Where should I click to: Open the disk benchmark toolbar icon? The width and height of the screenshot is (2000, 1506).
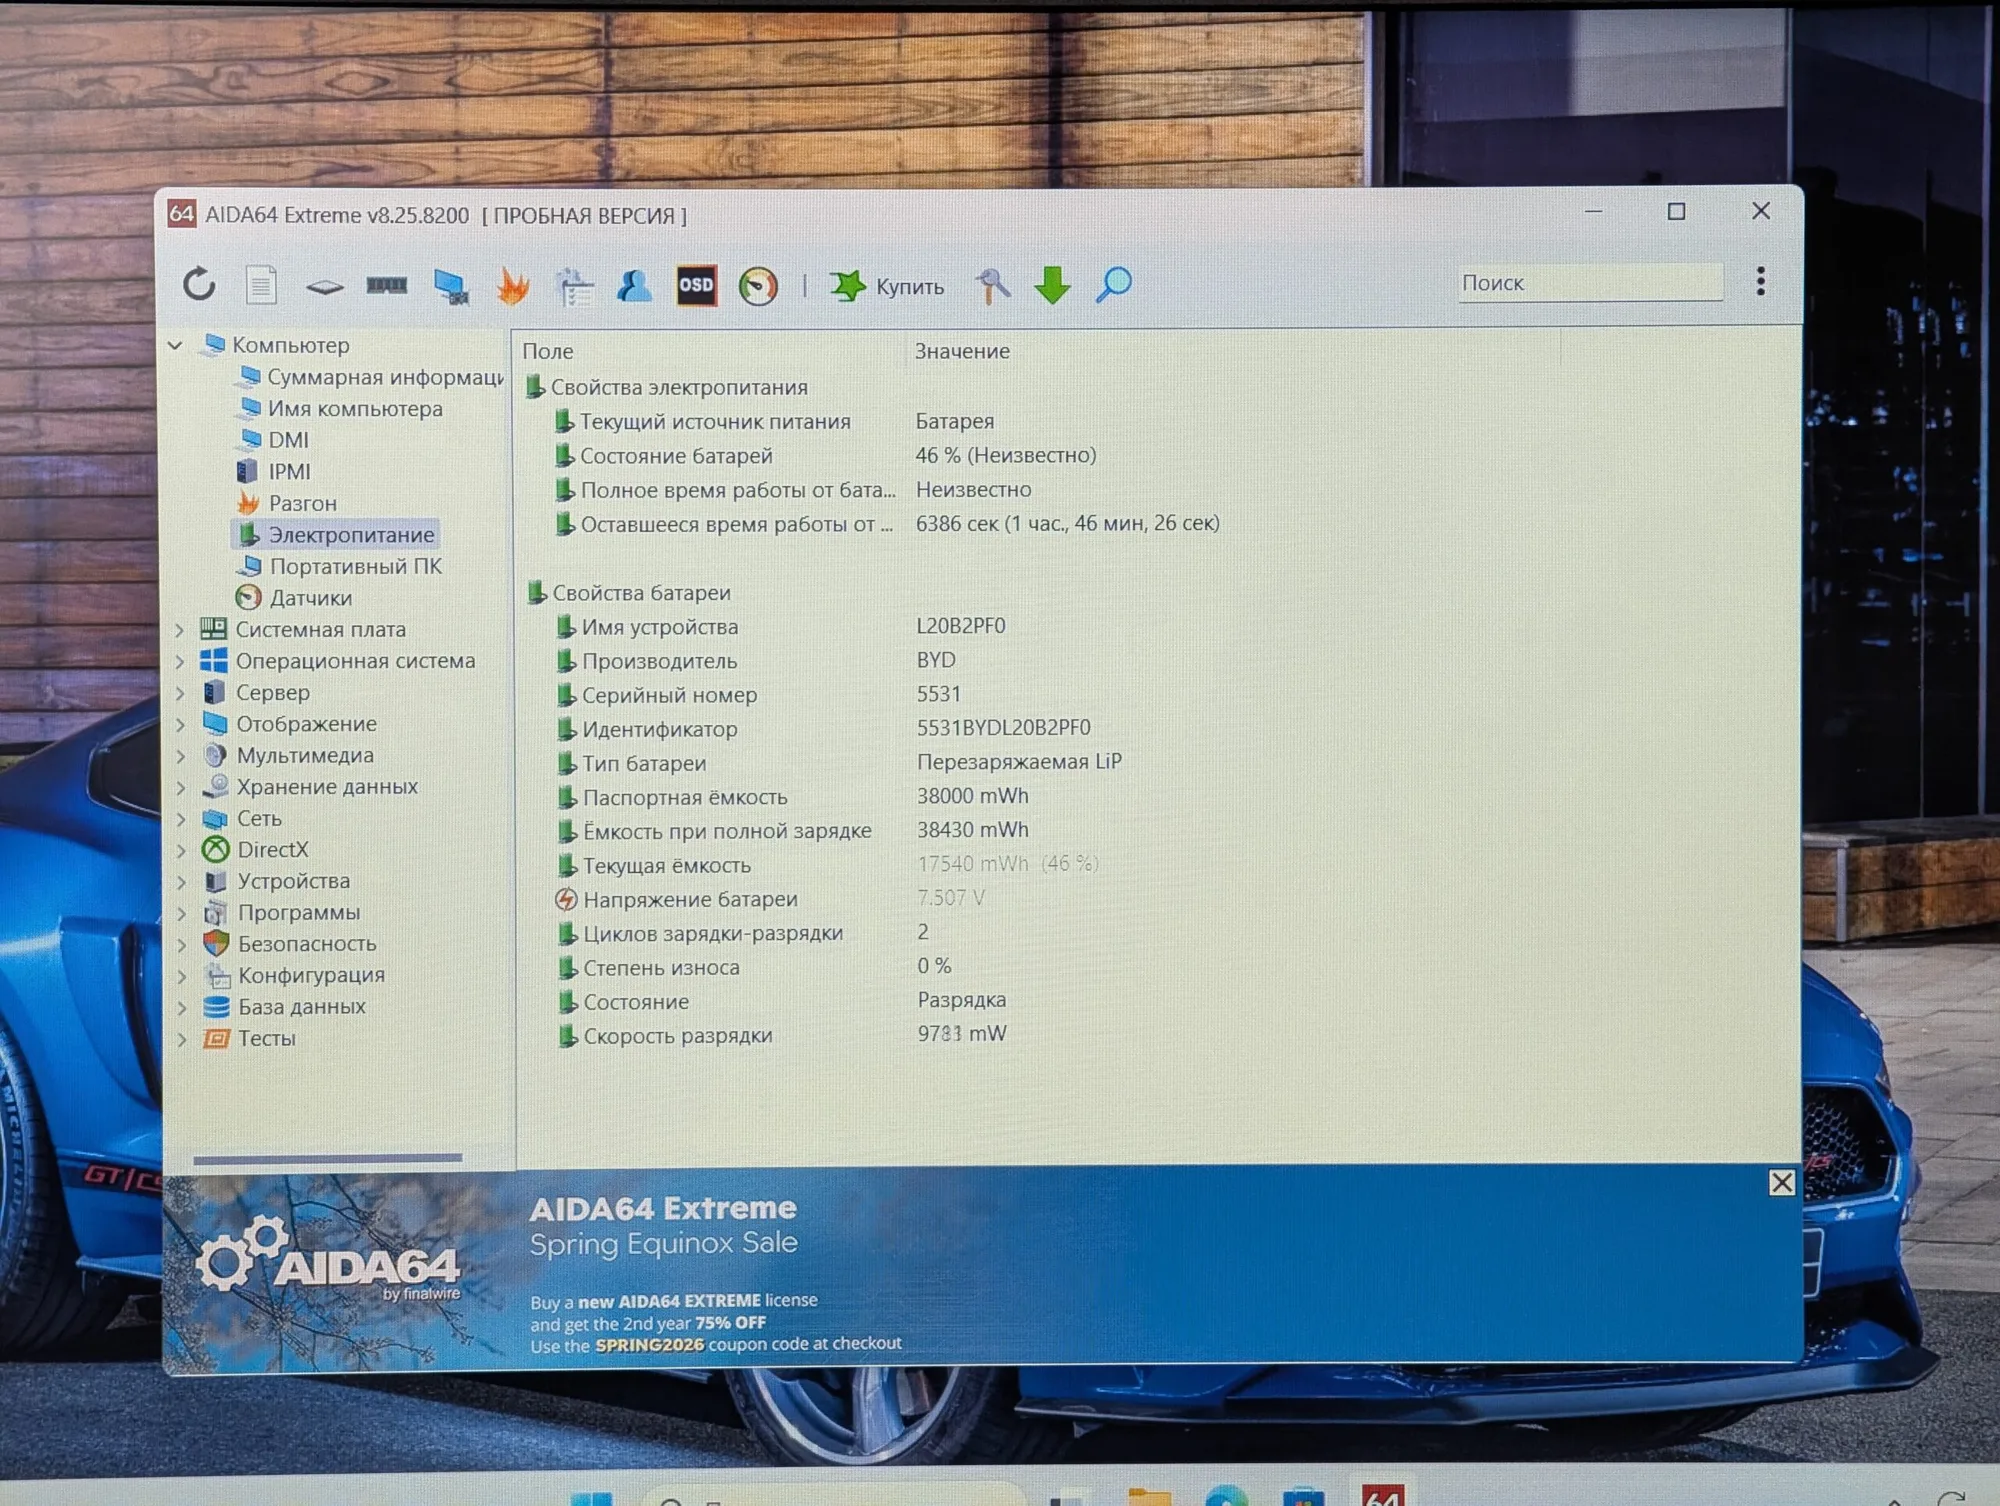click(324, 288)
